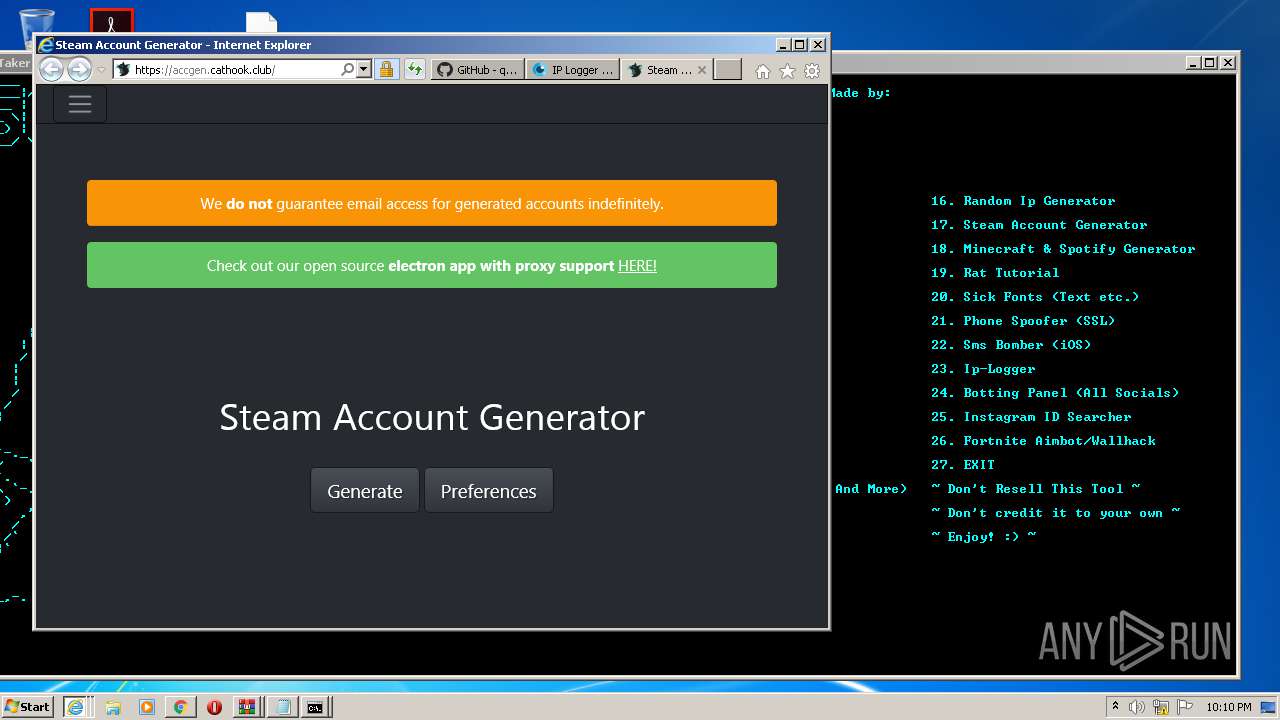Click the refresh/compatibility view icon

pyautogui.click(x=414, y=70)
